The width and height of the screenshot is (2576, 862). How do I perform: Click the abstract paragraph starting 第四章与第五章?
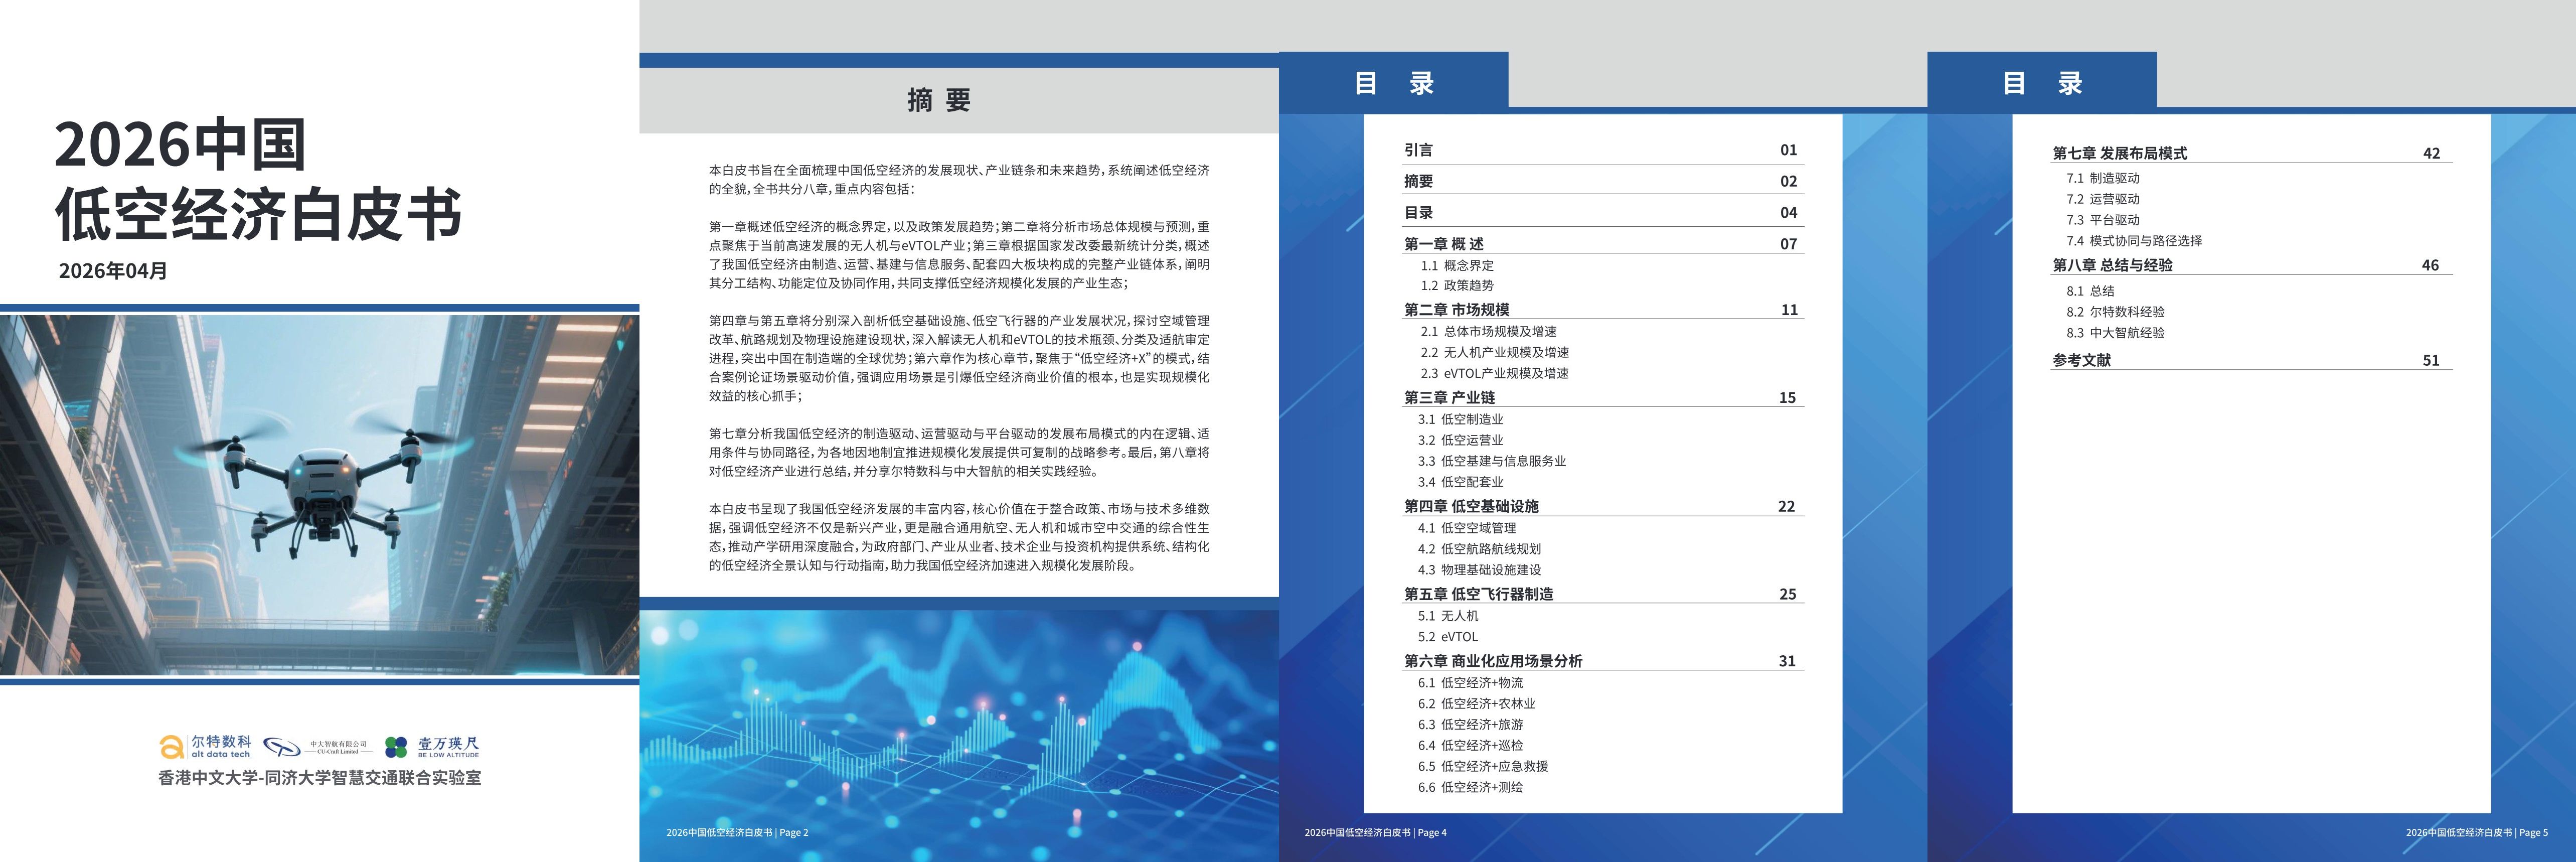click(x=959, y=358)
